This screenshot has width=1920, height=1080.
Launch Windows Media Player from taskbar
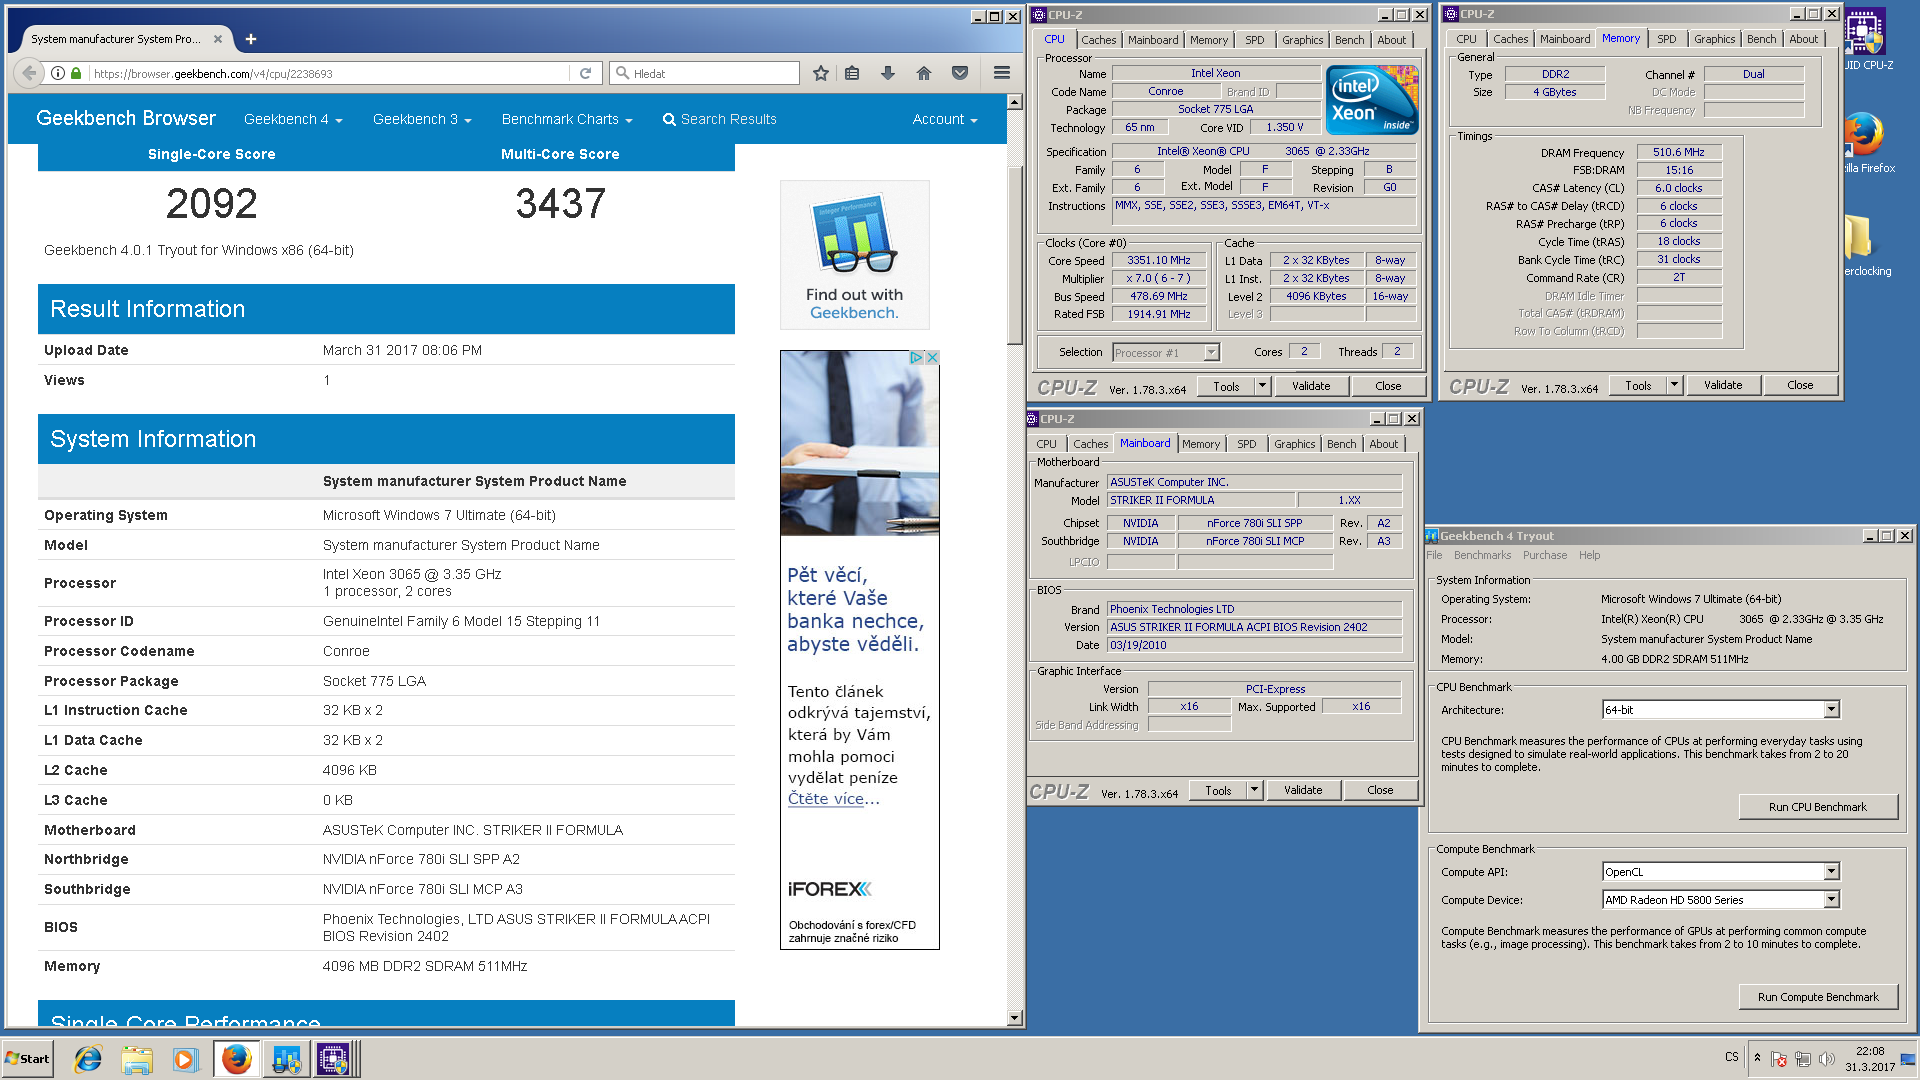pos(185,1059)
